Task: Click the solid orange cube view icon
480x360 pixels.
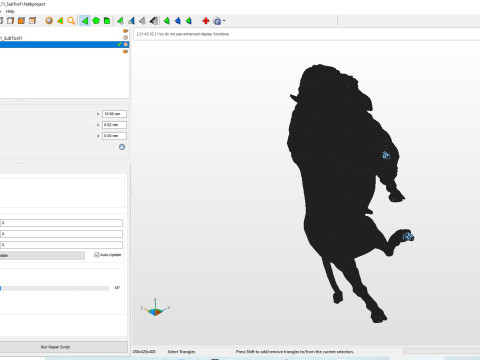Action: (21, 21)
